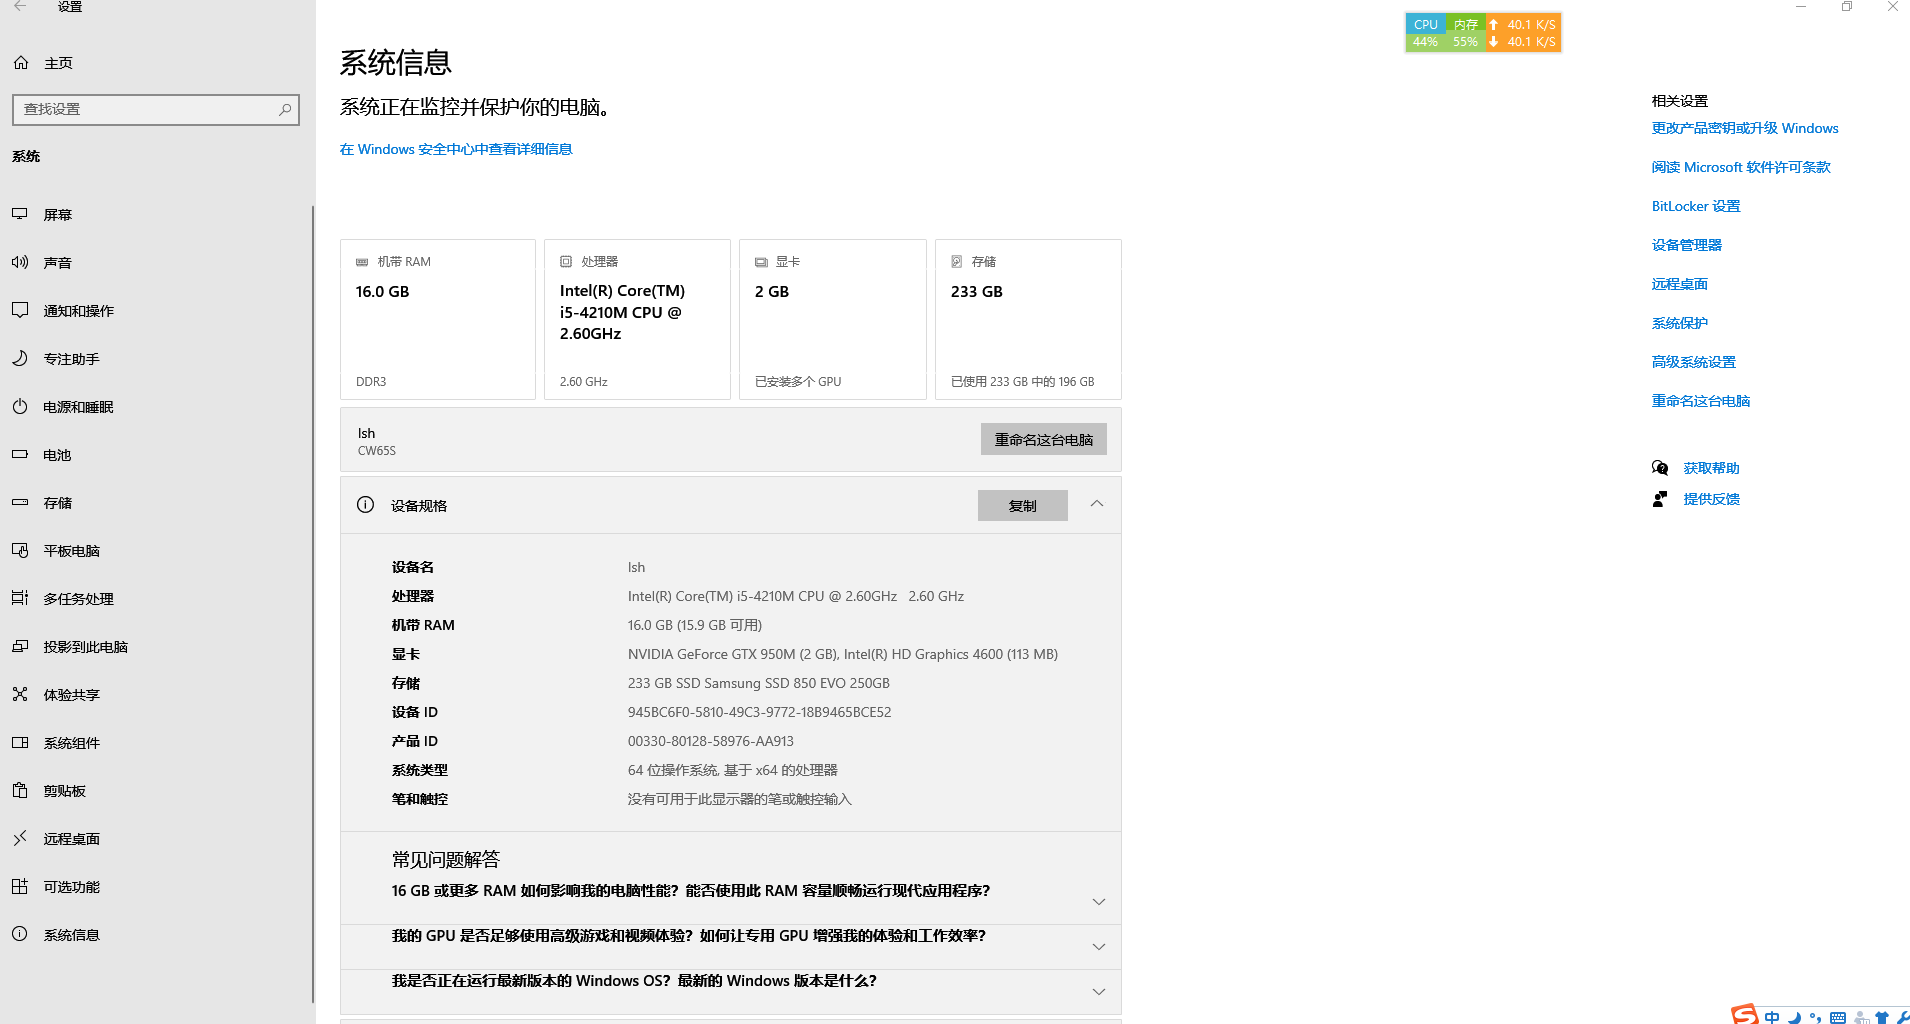Click the 复制 copy button
Viewport: 1910px width, 1024px height.
[x=1022, y=505]
